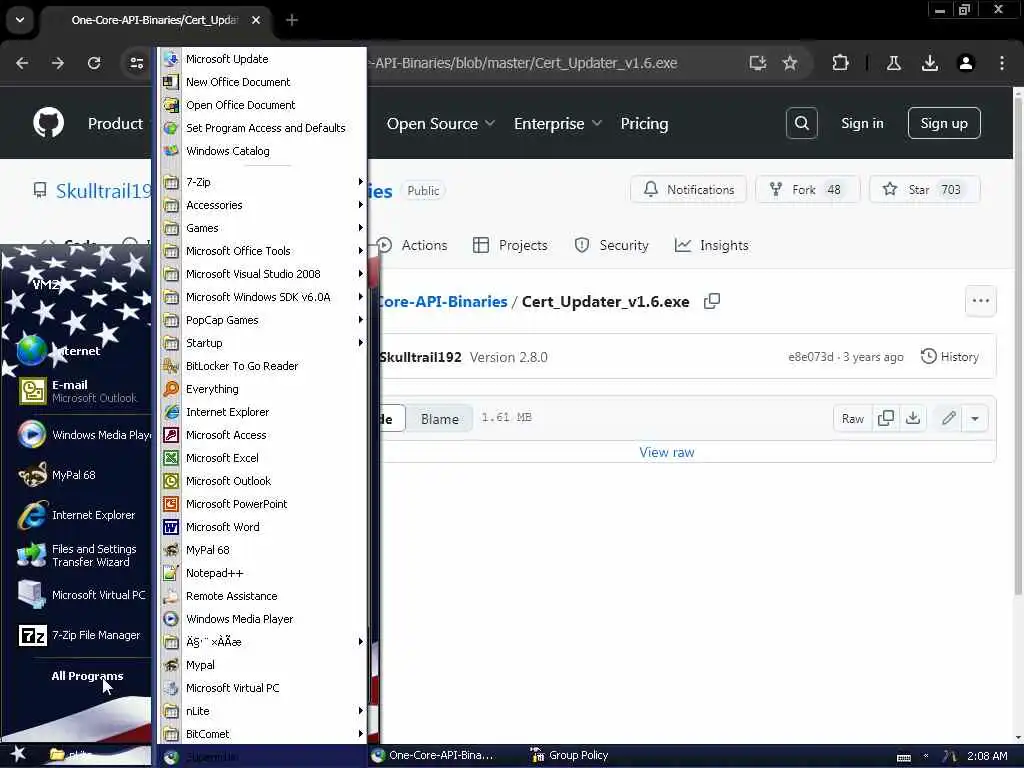Image resolution: width=1024 pixels, height=768 pixels.
Task: Open the edit options dropdown arrow
Action: tap(974, 419)
